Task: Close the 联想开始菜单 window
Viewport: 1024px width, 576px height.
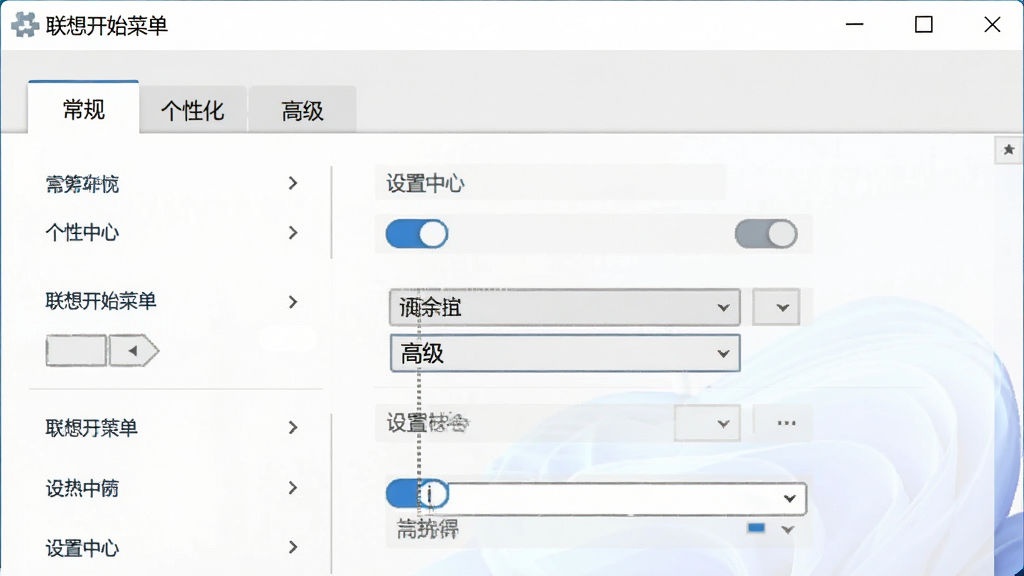Action: pyautogui.click(x=992, y=25)
